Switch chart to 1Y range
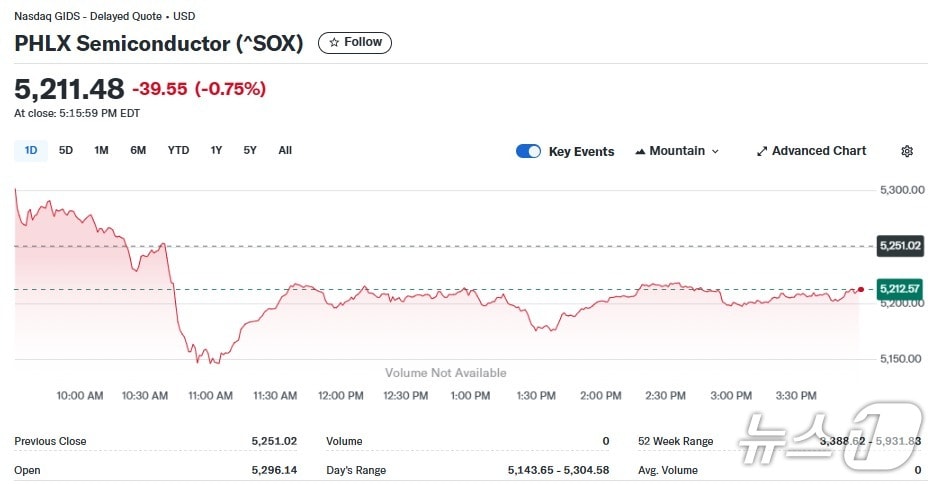Screen dimensions: 936x484 [x=216, y=151]
